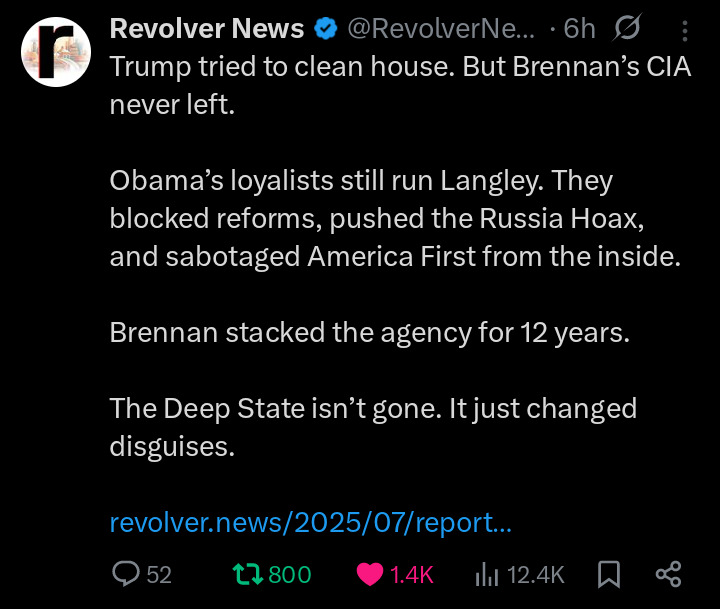This screenshot has height=609, width=720.
Task: Click the 6h post timestamp
Action: pos(580,29)
